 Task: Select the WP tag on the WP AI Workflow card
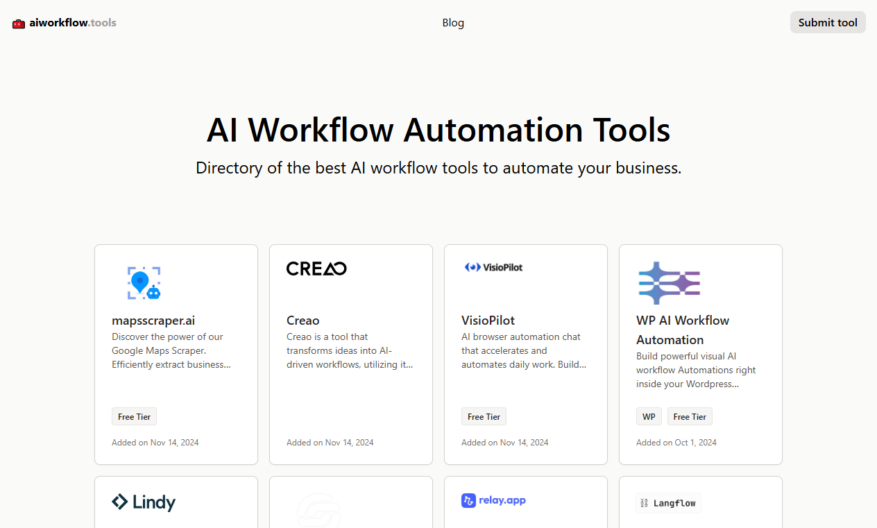coord(649,417)
